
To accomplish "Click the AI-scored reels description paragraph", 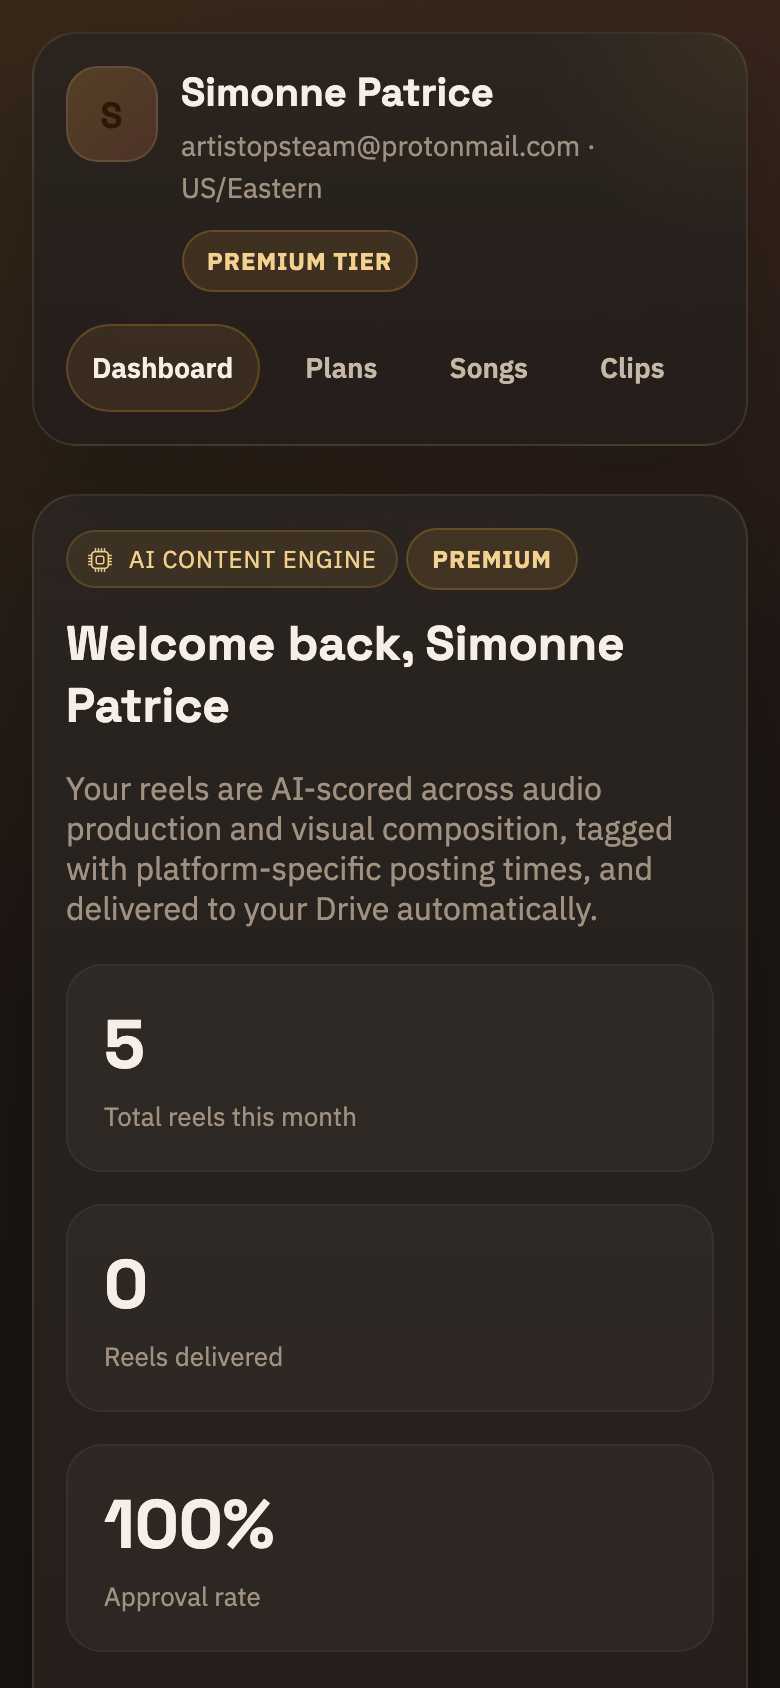I will point(369,849).
